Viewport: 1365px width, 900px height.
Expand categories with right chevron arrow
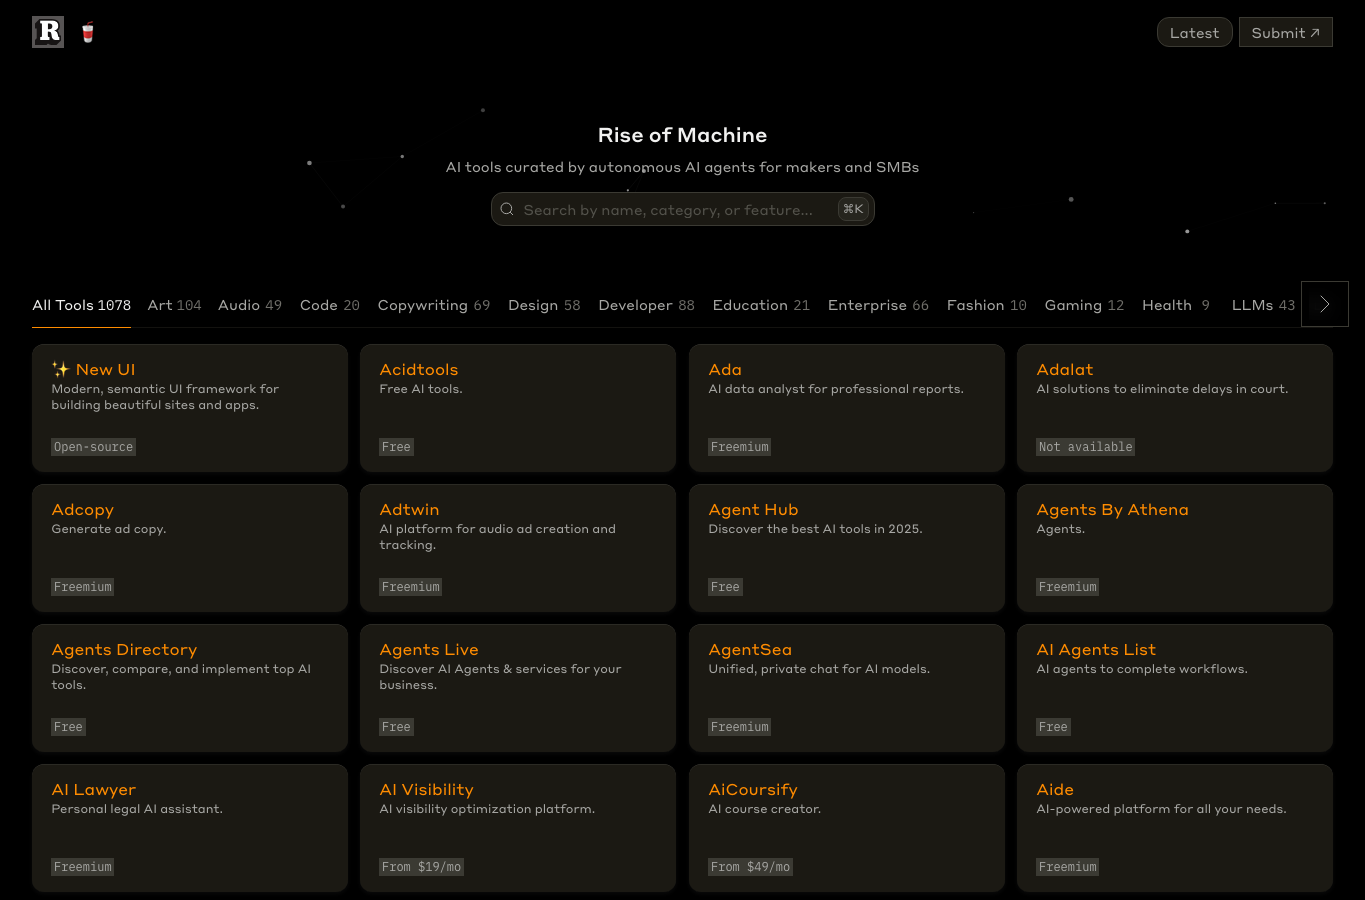[x=1325, y=304]
